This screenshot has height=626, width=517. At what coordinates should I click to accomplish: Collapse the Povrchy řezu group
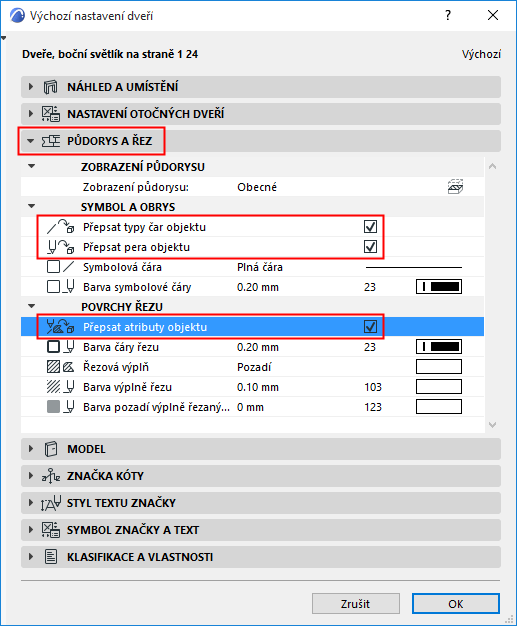point(32,307)
